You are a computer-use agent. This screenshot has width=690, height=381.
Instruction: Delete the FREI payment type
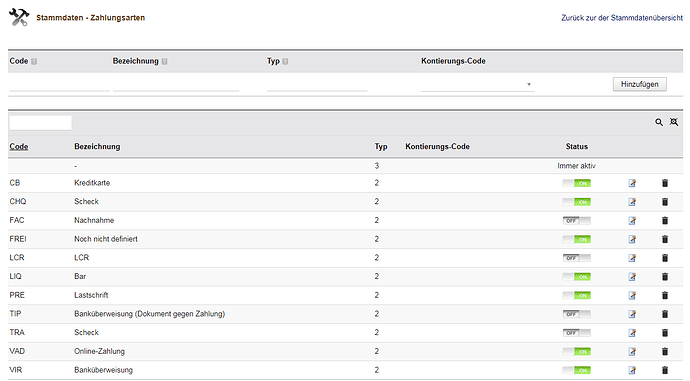tap(665, 239)
